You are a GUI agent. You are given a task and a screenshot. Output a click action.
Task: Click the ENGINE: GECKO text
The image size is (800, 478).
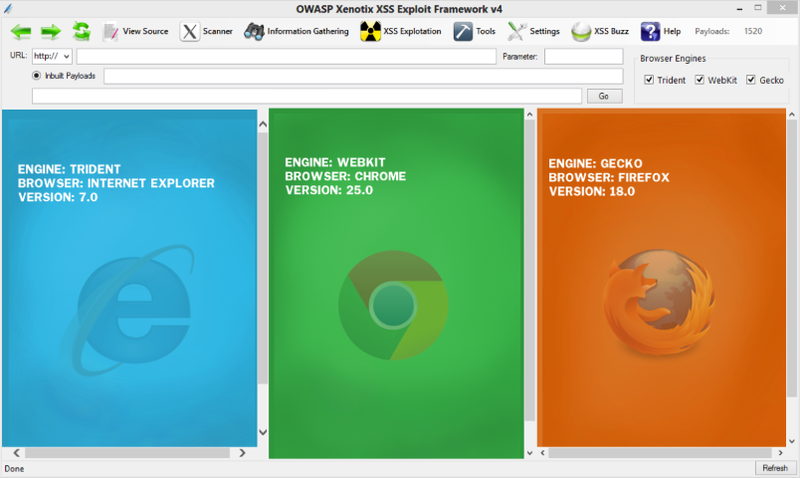(x=595, y=164)
